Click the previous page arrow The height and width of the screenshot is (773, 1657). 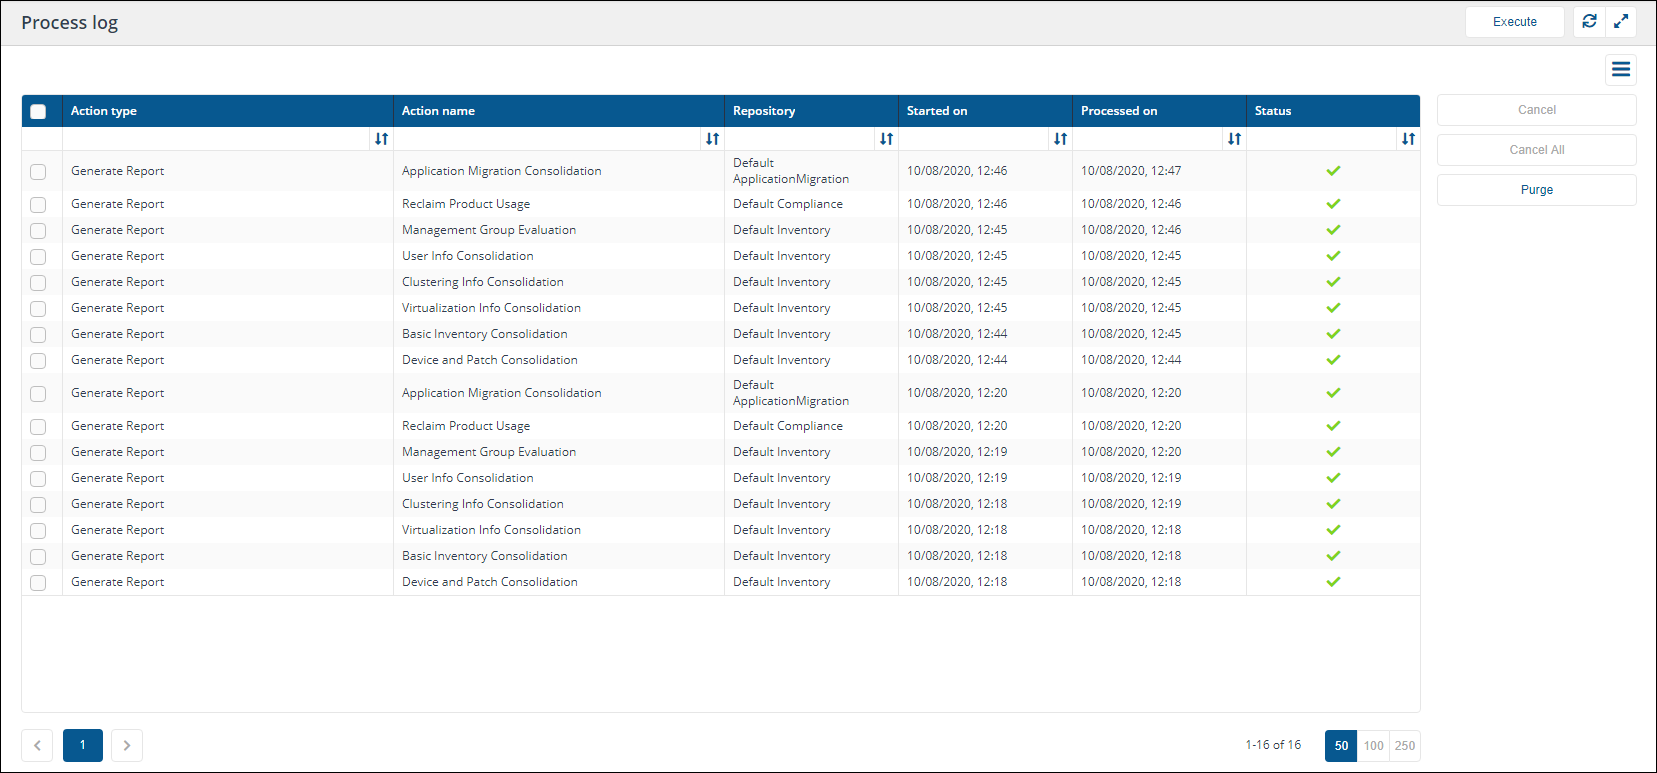37,745
